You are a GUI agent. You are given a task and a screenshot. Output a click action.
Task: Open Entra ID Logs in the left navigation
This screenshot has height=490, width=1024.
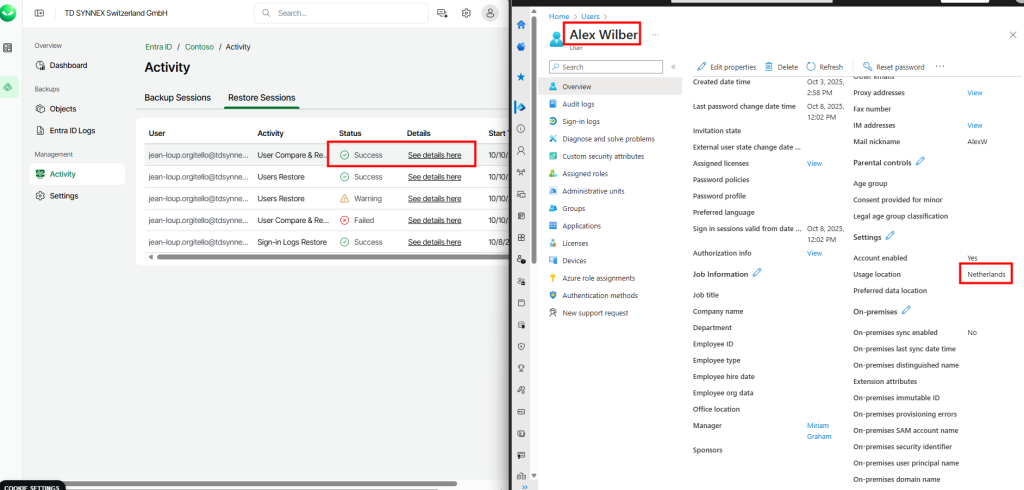(x=72, y=131)
